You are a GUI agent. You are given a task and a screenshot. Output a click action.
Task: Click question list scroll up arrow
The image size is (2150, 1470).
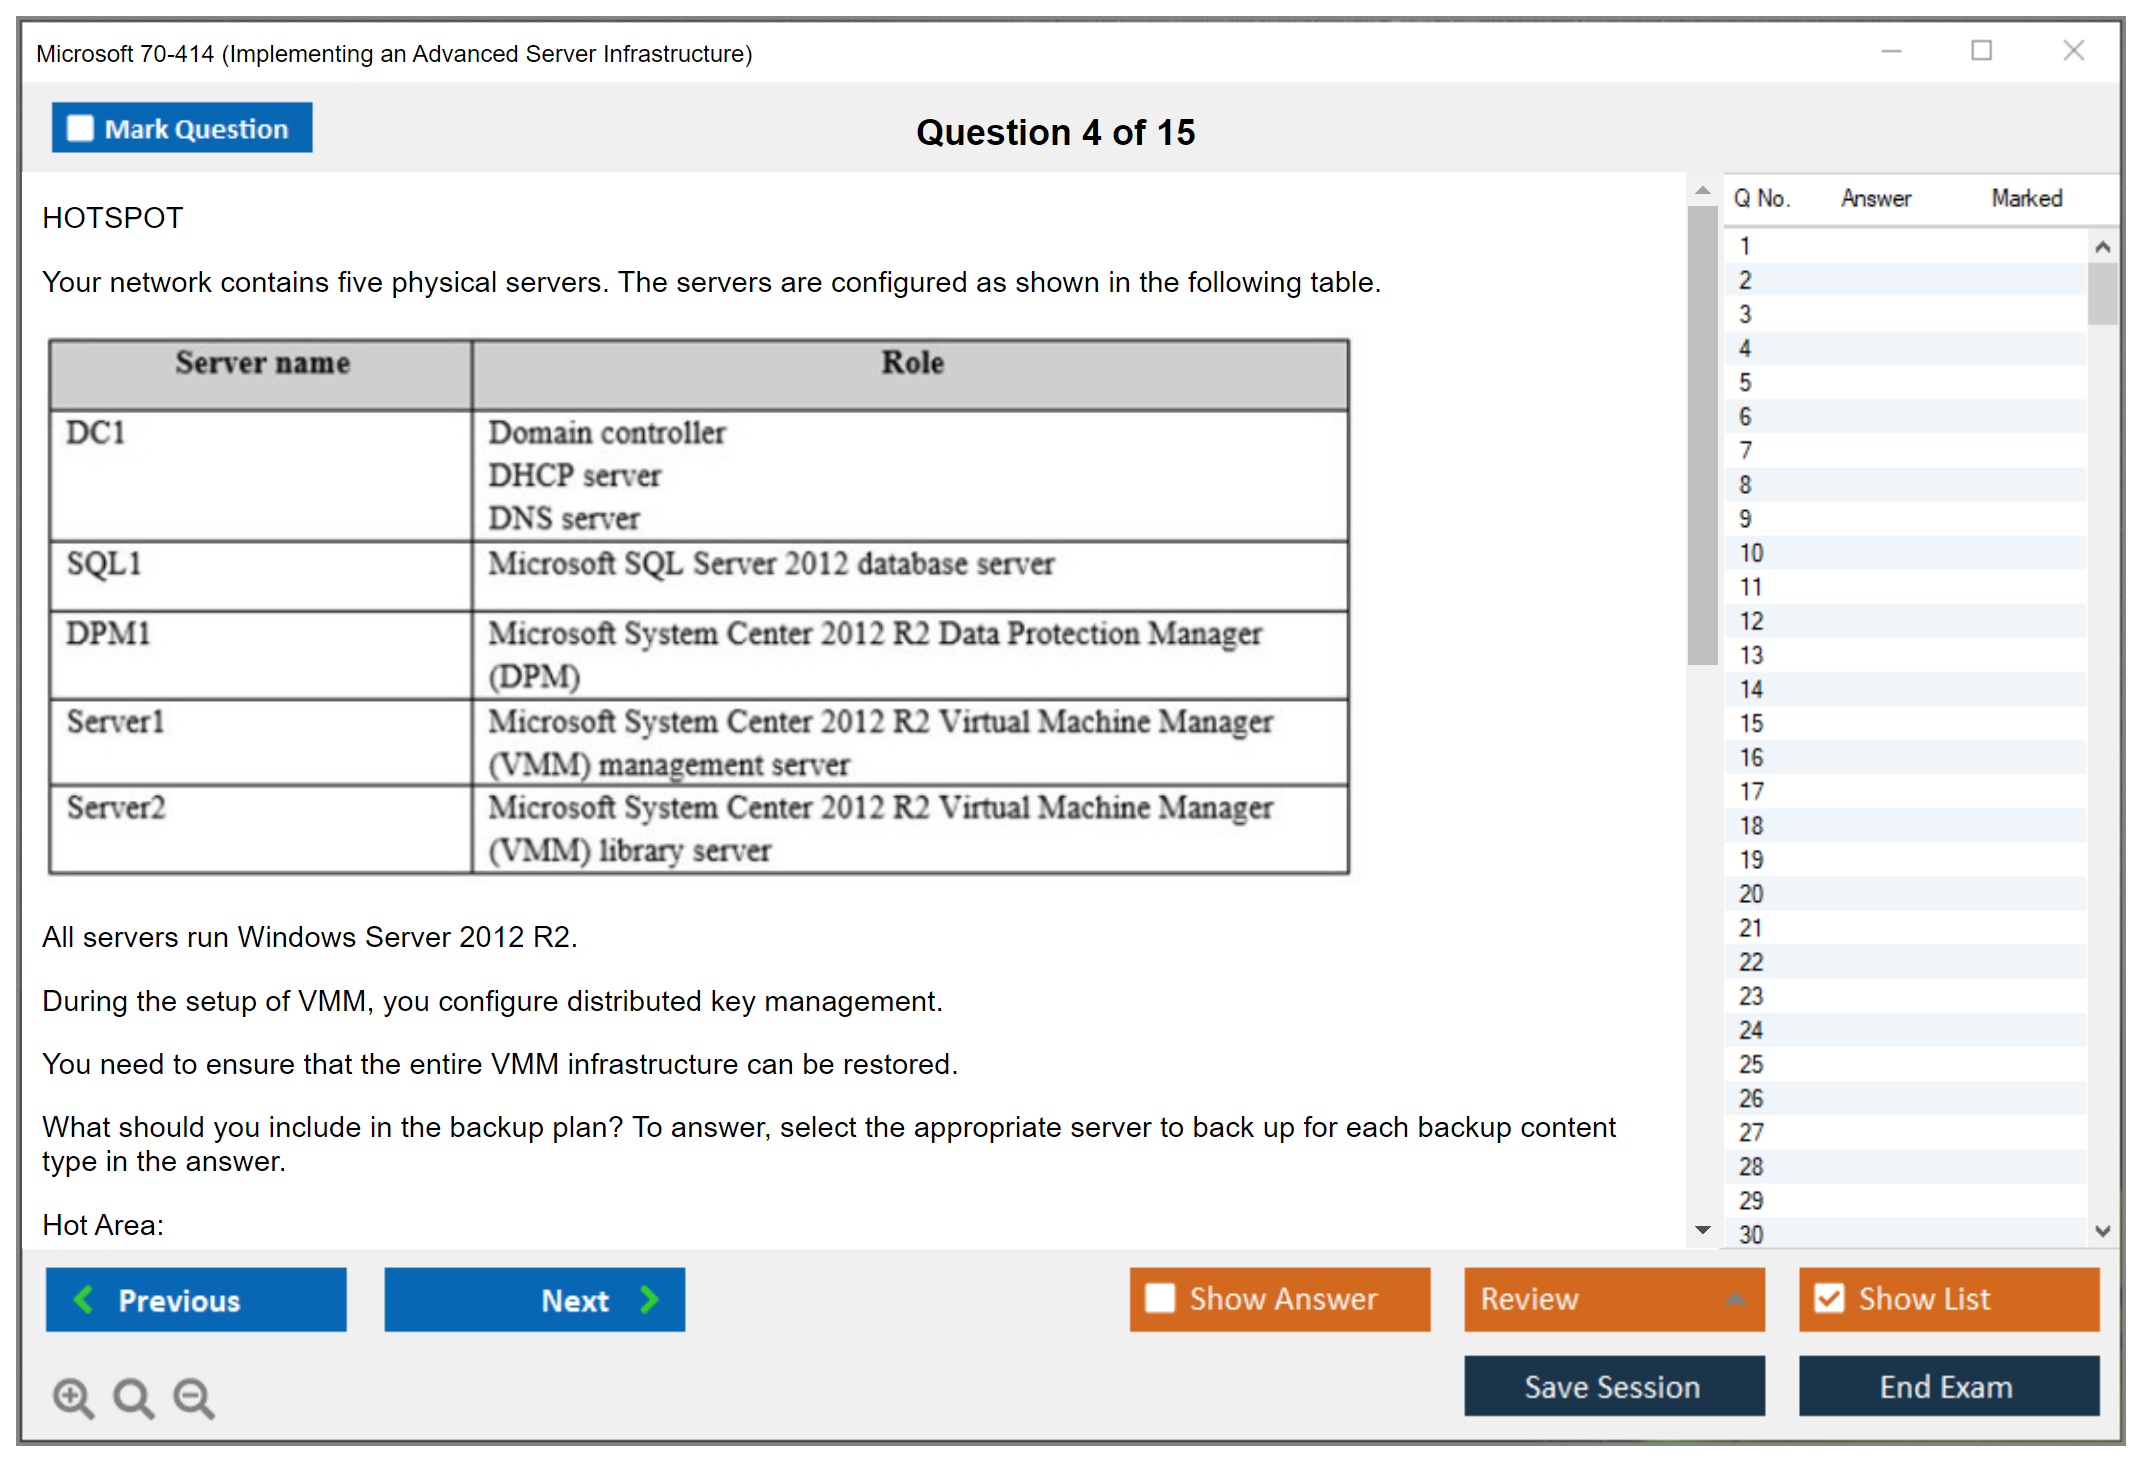click(x=2102, y=247)
